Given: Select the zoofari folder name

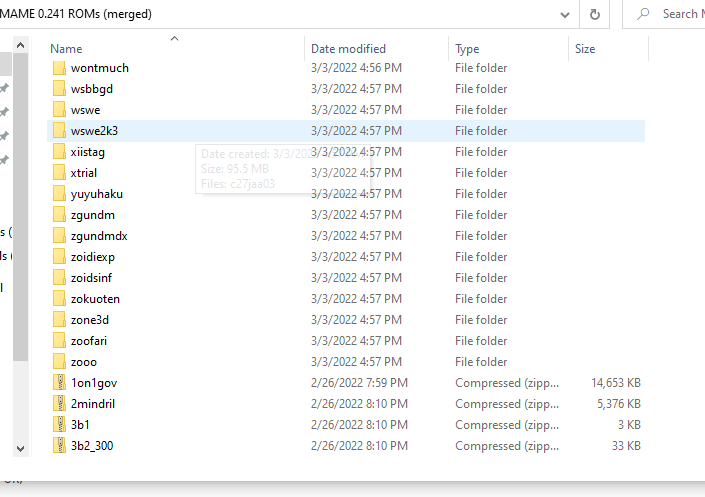Looking at the screenshot, I should pyautogui.click(x=89, y=340).
